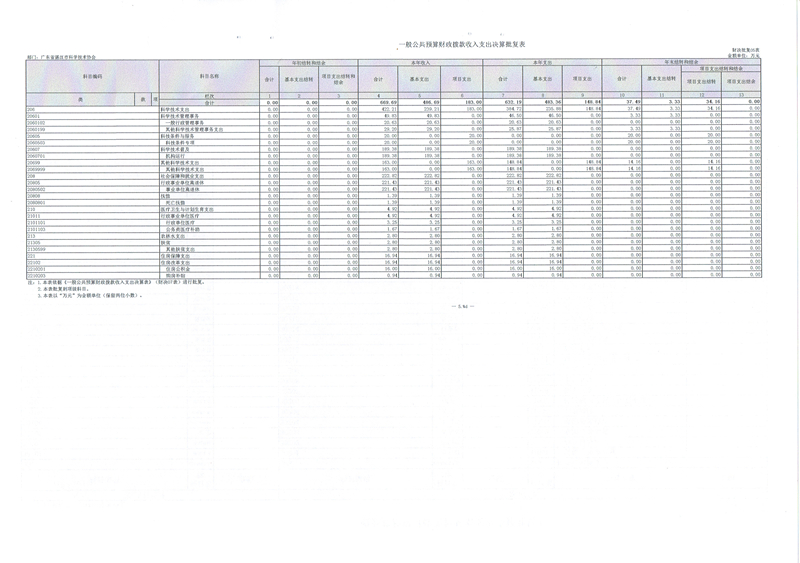
Task: Click the 37.49 total in column 10
Action: (x=621, y=102)
